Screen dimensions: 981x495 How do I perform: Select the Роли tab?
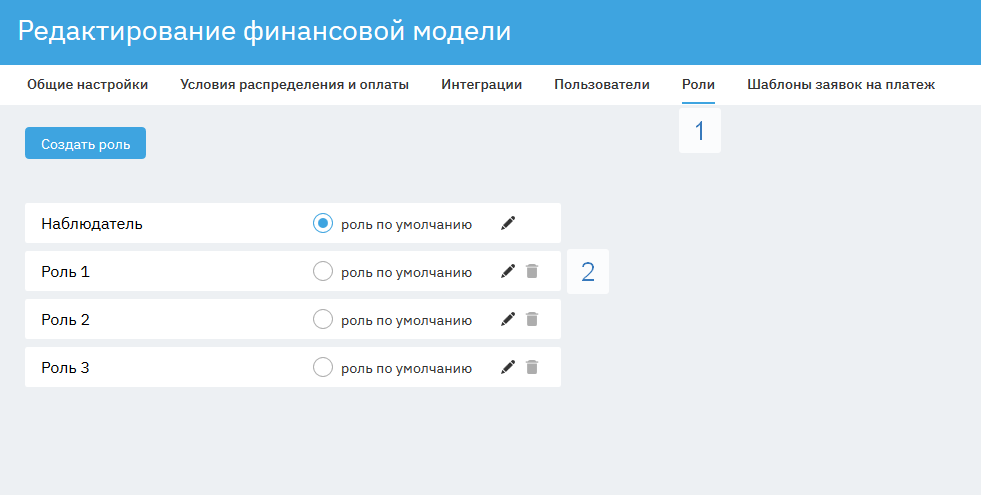tap(698, 85)
